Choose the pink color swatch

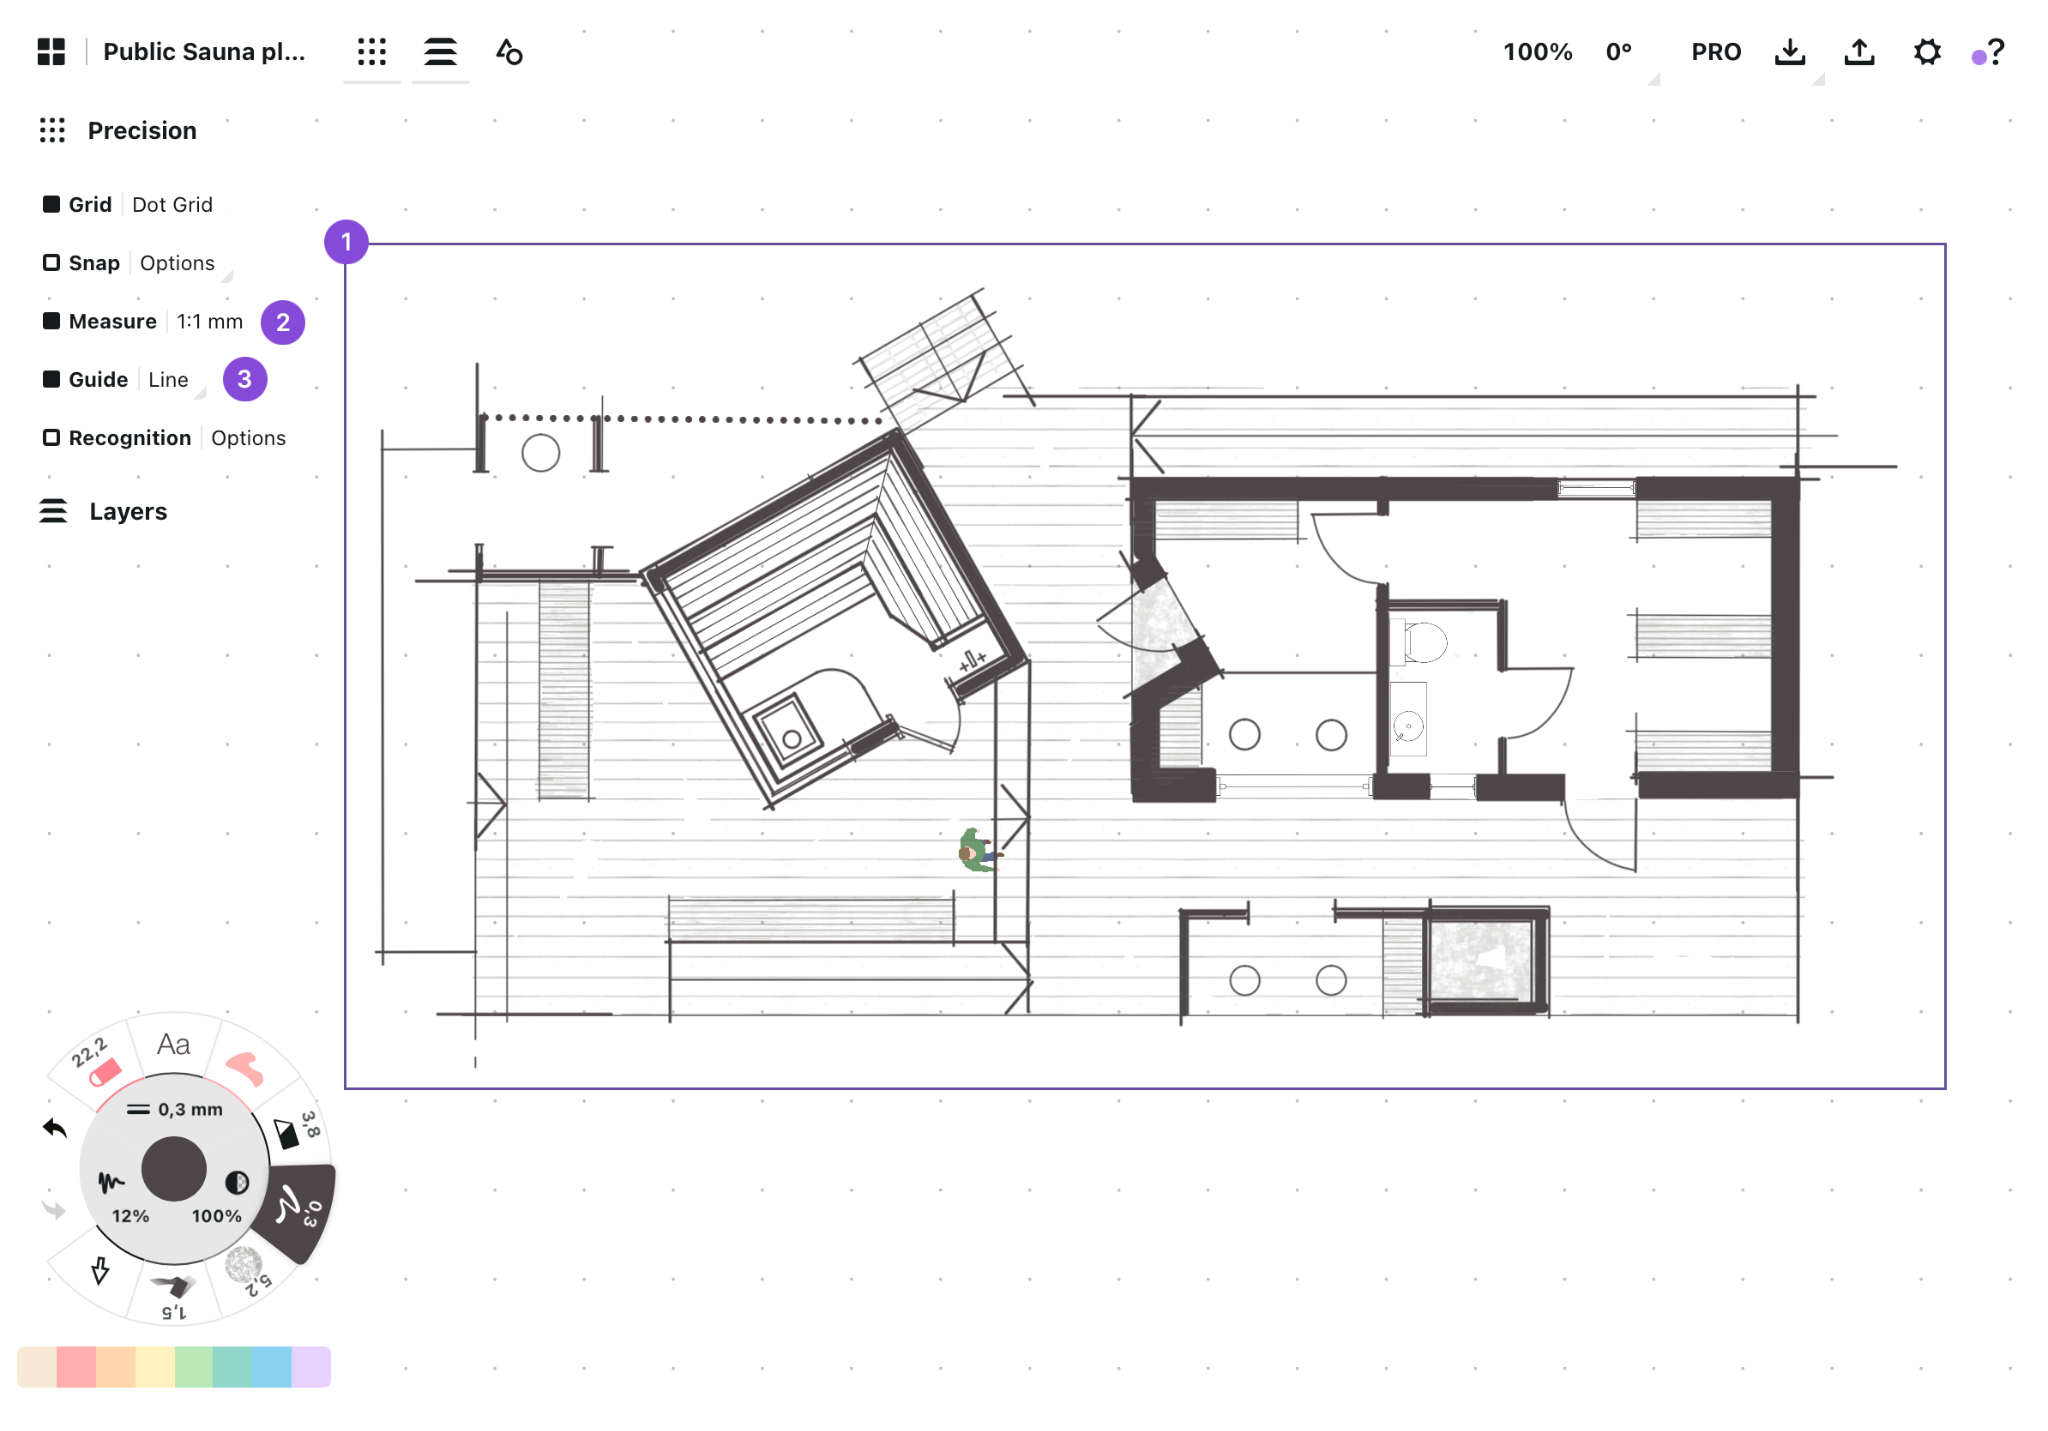coord(76,1366)
